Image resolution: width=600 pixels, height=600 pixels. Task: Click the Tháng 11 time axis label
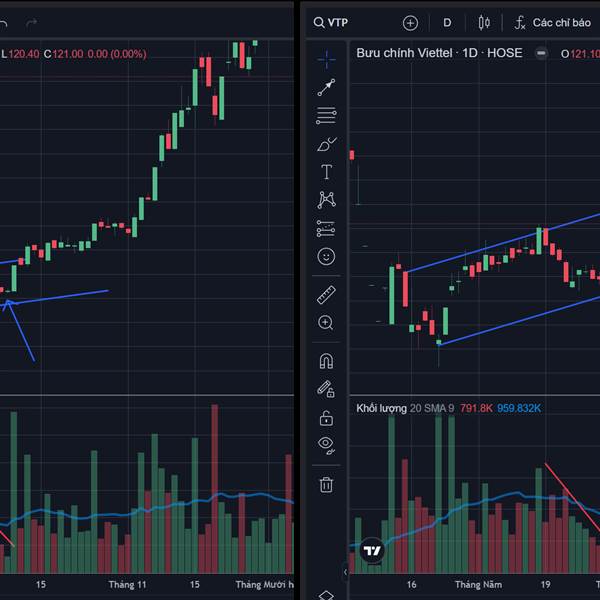[x=127, y=585]
